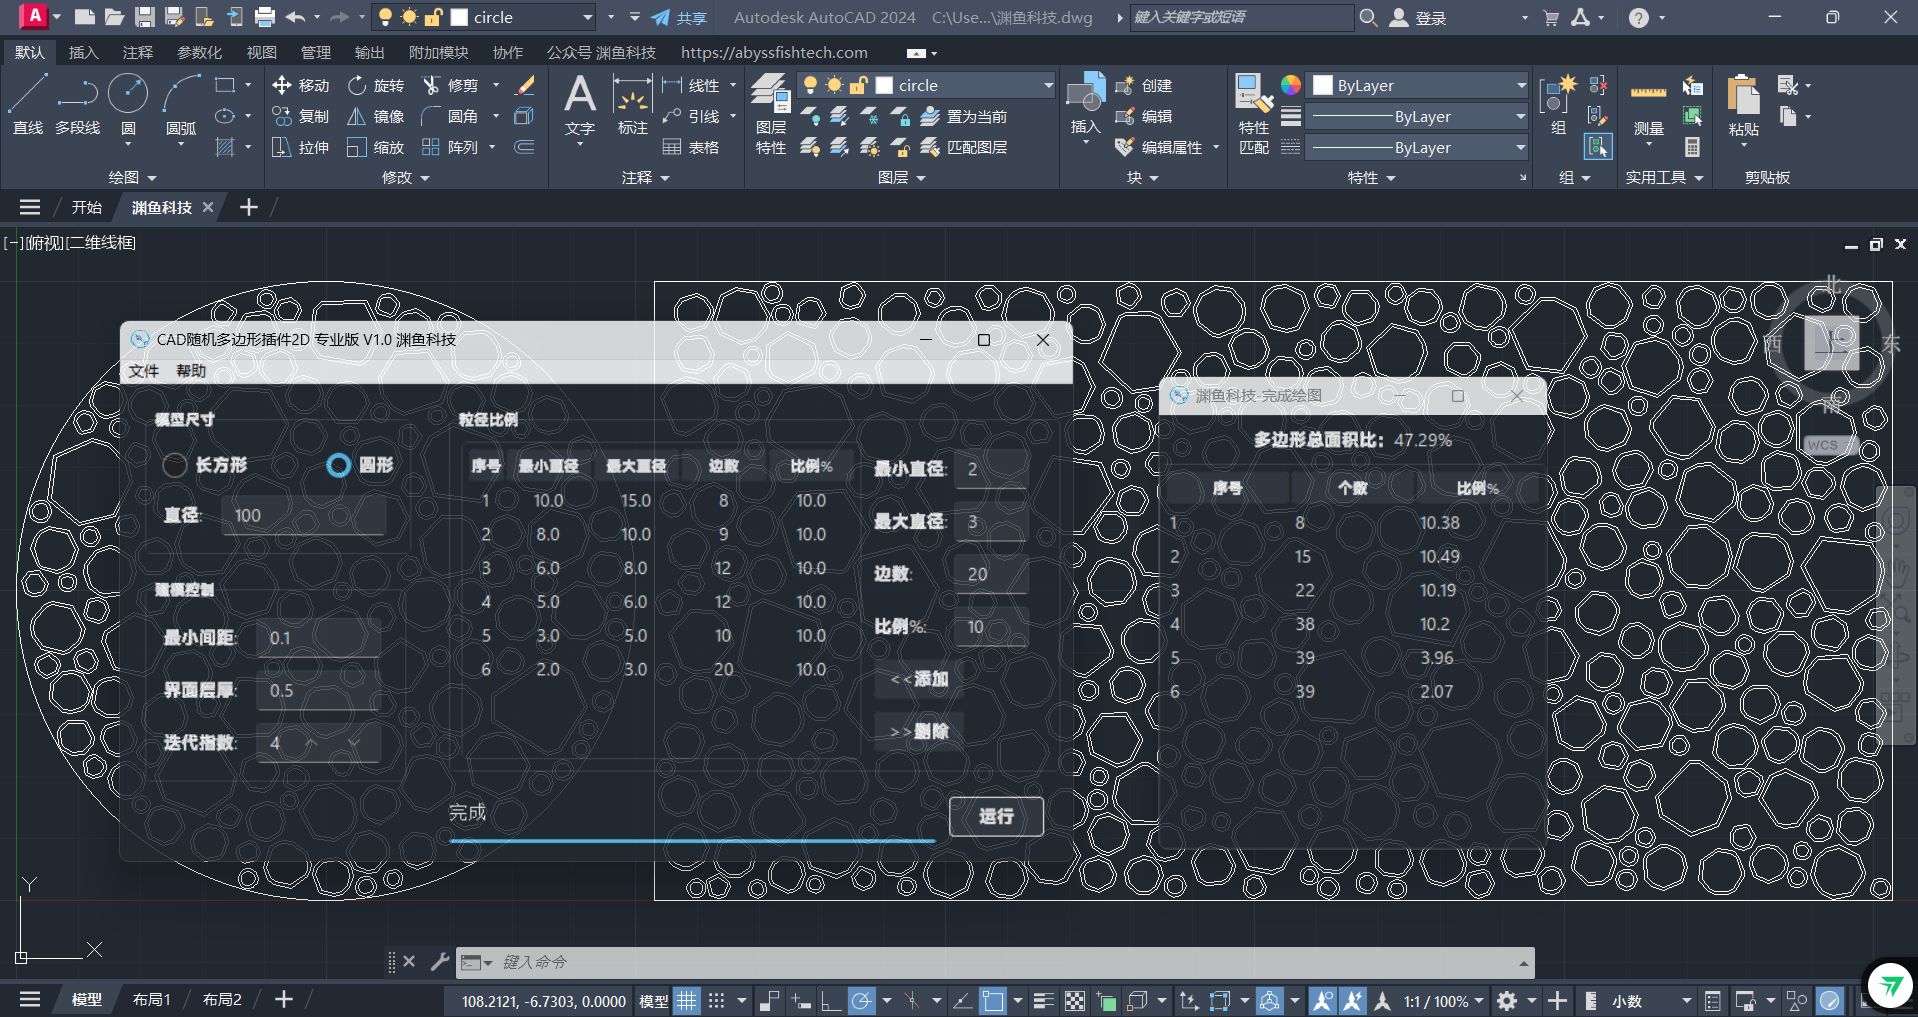The height and width of the screenshot is (1017, 1918).
Task: Click the Rotate (旋转) tool
Action: (x=376, y=86)
